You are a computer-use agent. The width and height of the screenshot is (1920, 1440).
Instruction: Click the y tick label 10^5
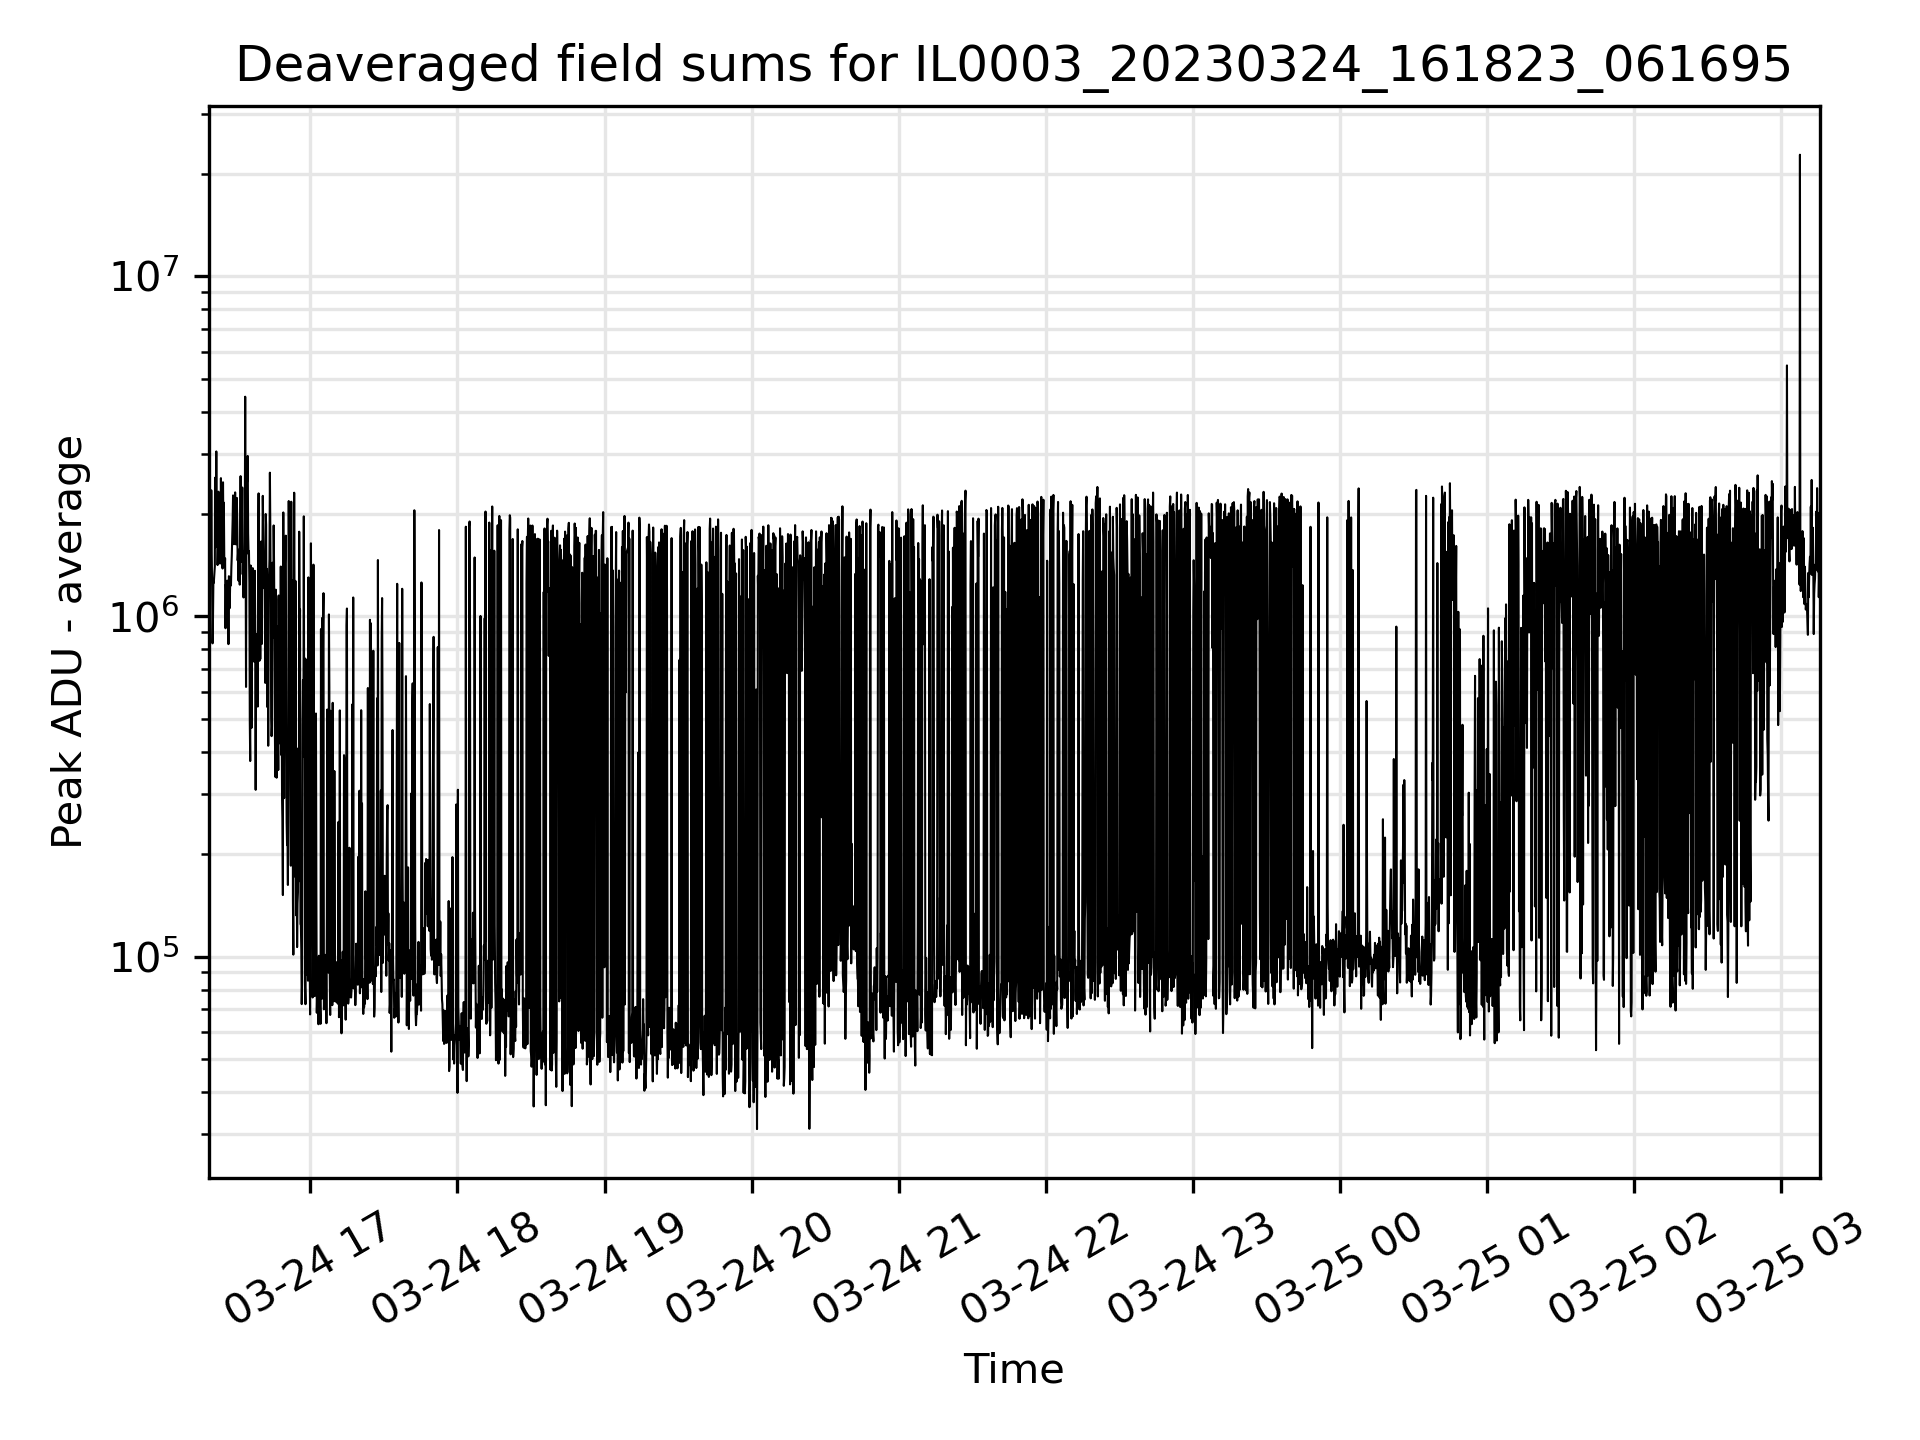145,957
